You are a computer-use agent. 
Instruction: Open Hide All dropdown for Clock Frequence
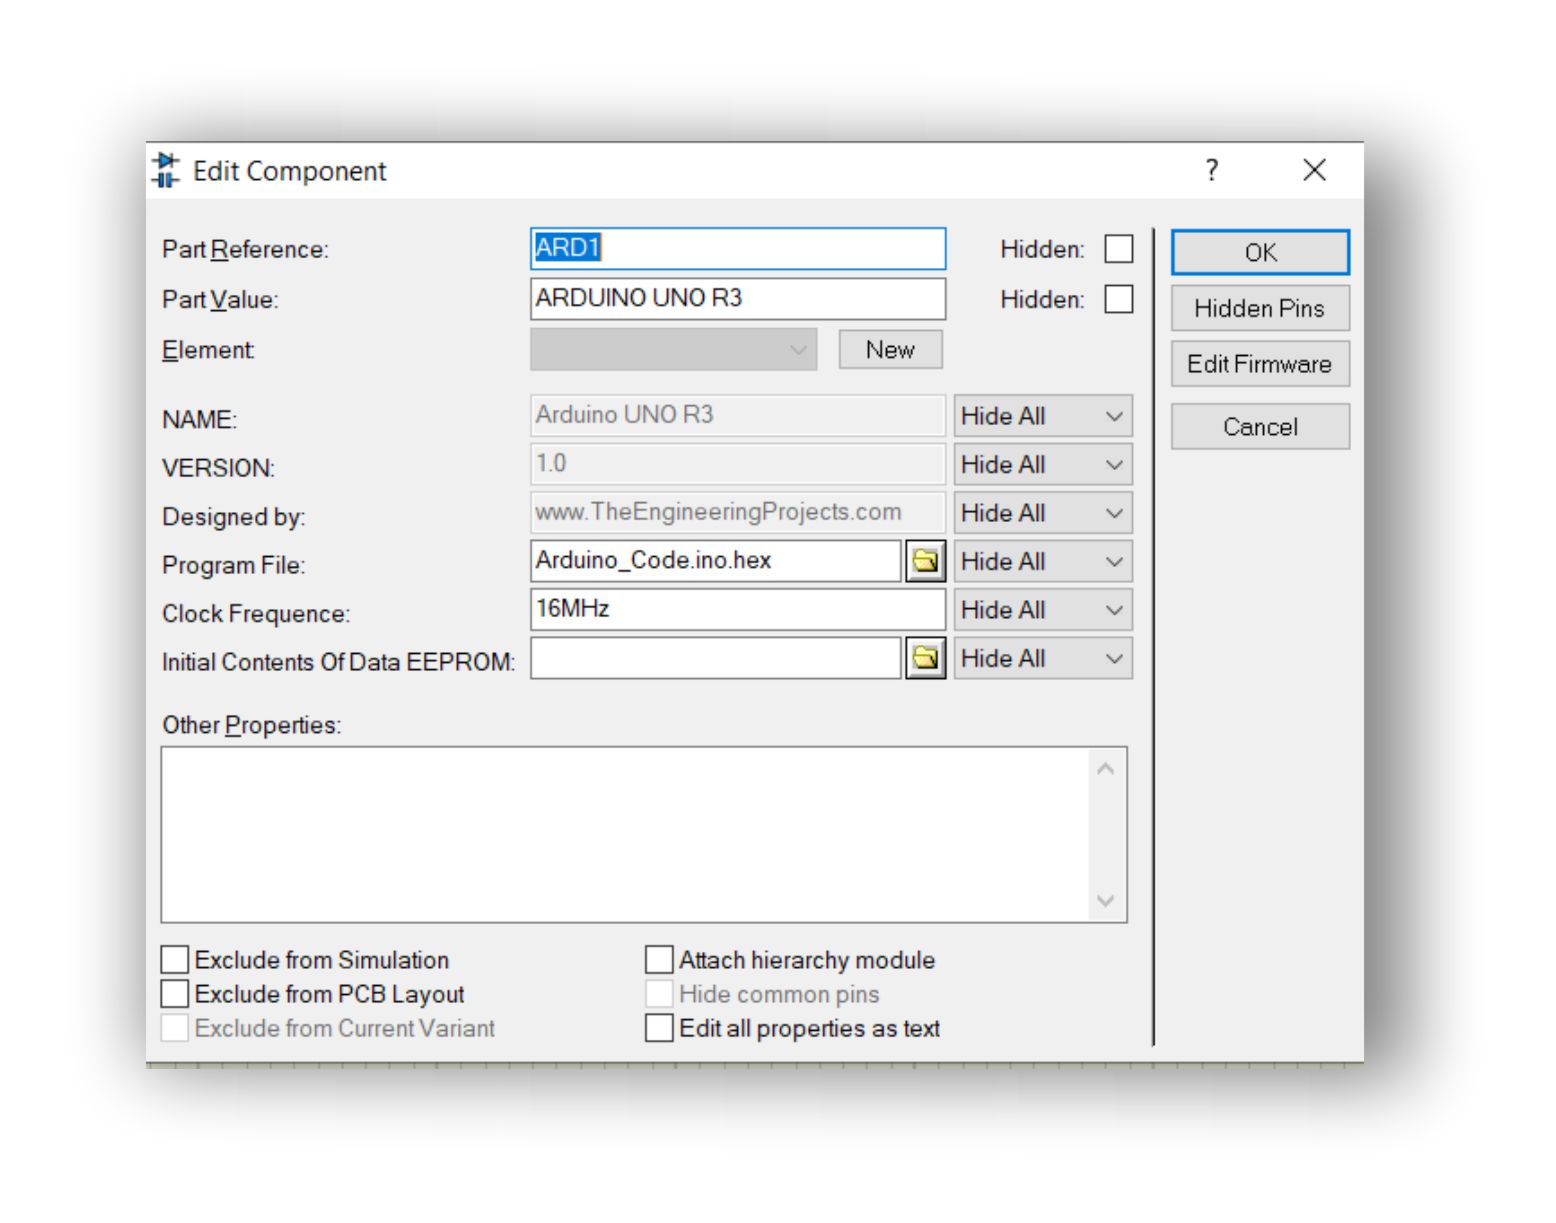coord(1043,610)
